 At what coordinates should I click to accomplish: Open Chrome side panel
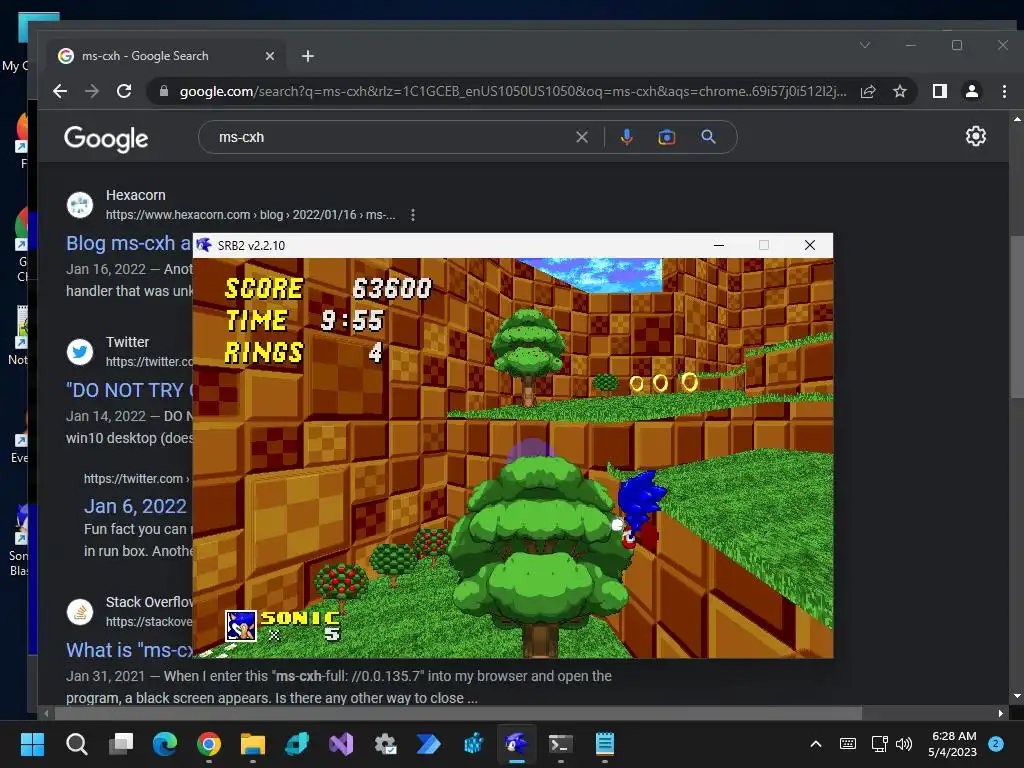coord(940,91)
